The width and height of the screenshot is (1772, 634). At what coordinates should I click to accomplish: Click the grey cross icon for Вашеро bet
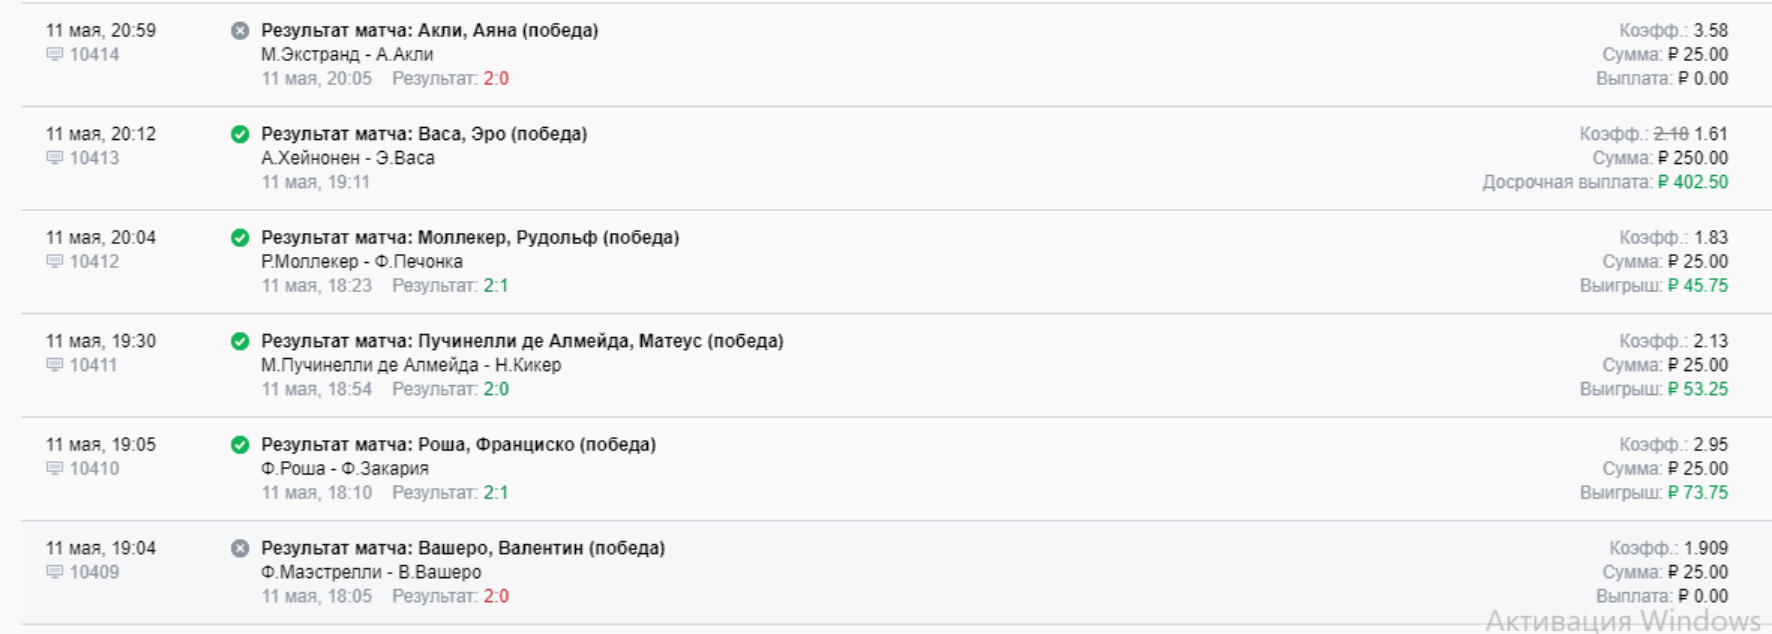coord(240,548)
